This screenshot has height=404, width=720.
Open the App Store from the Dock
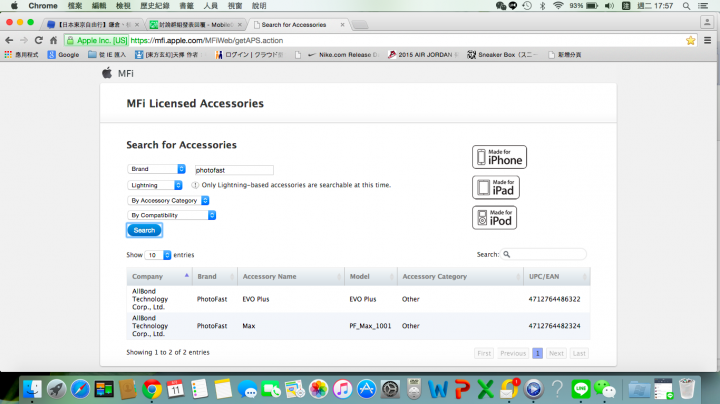(366, 389)
